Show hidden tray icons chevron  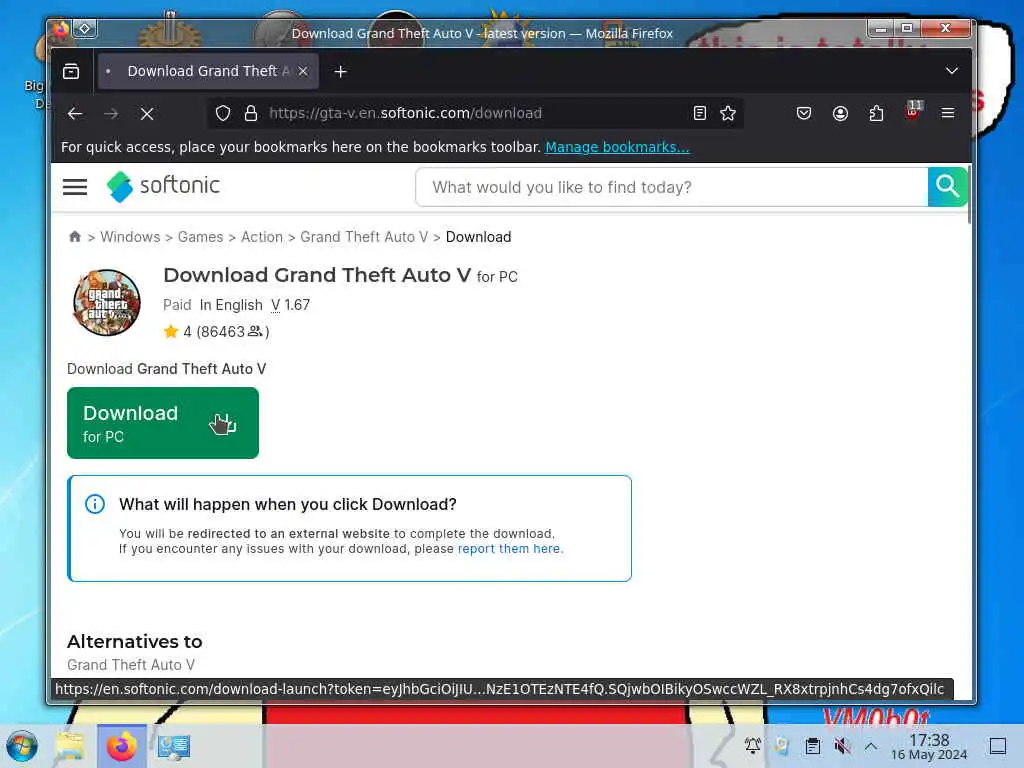pyautogui.click(x=871, y=746)
